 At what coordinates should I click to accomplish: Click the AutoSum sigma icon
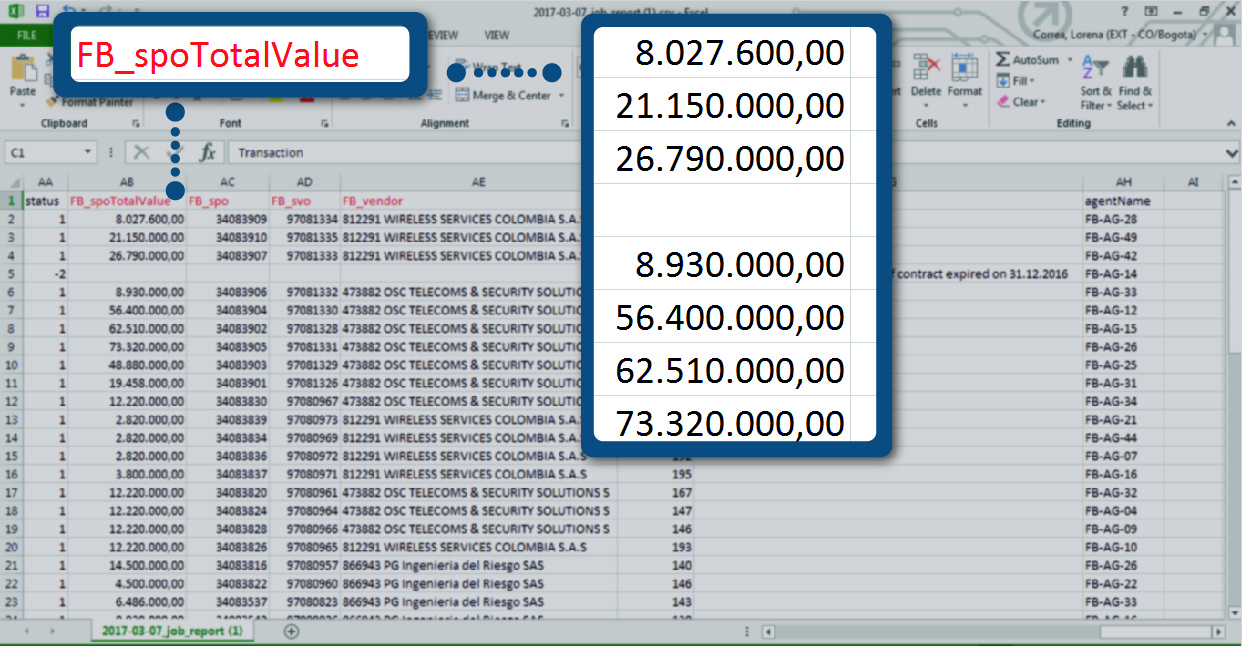[1004, 60]
